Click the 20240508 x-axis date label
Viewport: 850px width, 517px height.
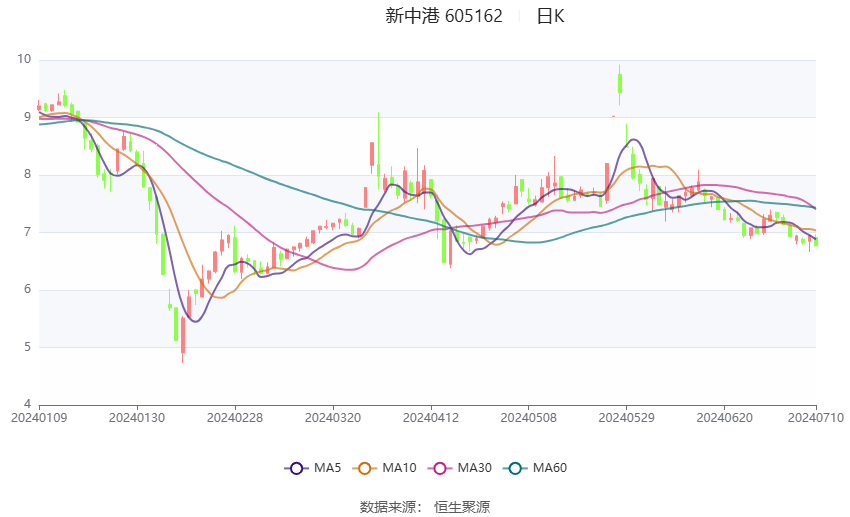pos(529,418)
